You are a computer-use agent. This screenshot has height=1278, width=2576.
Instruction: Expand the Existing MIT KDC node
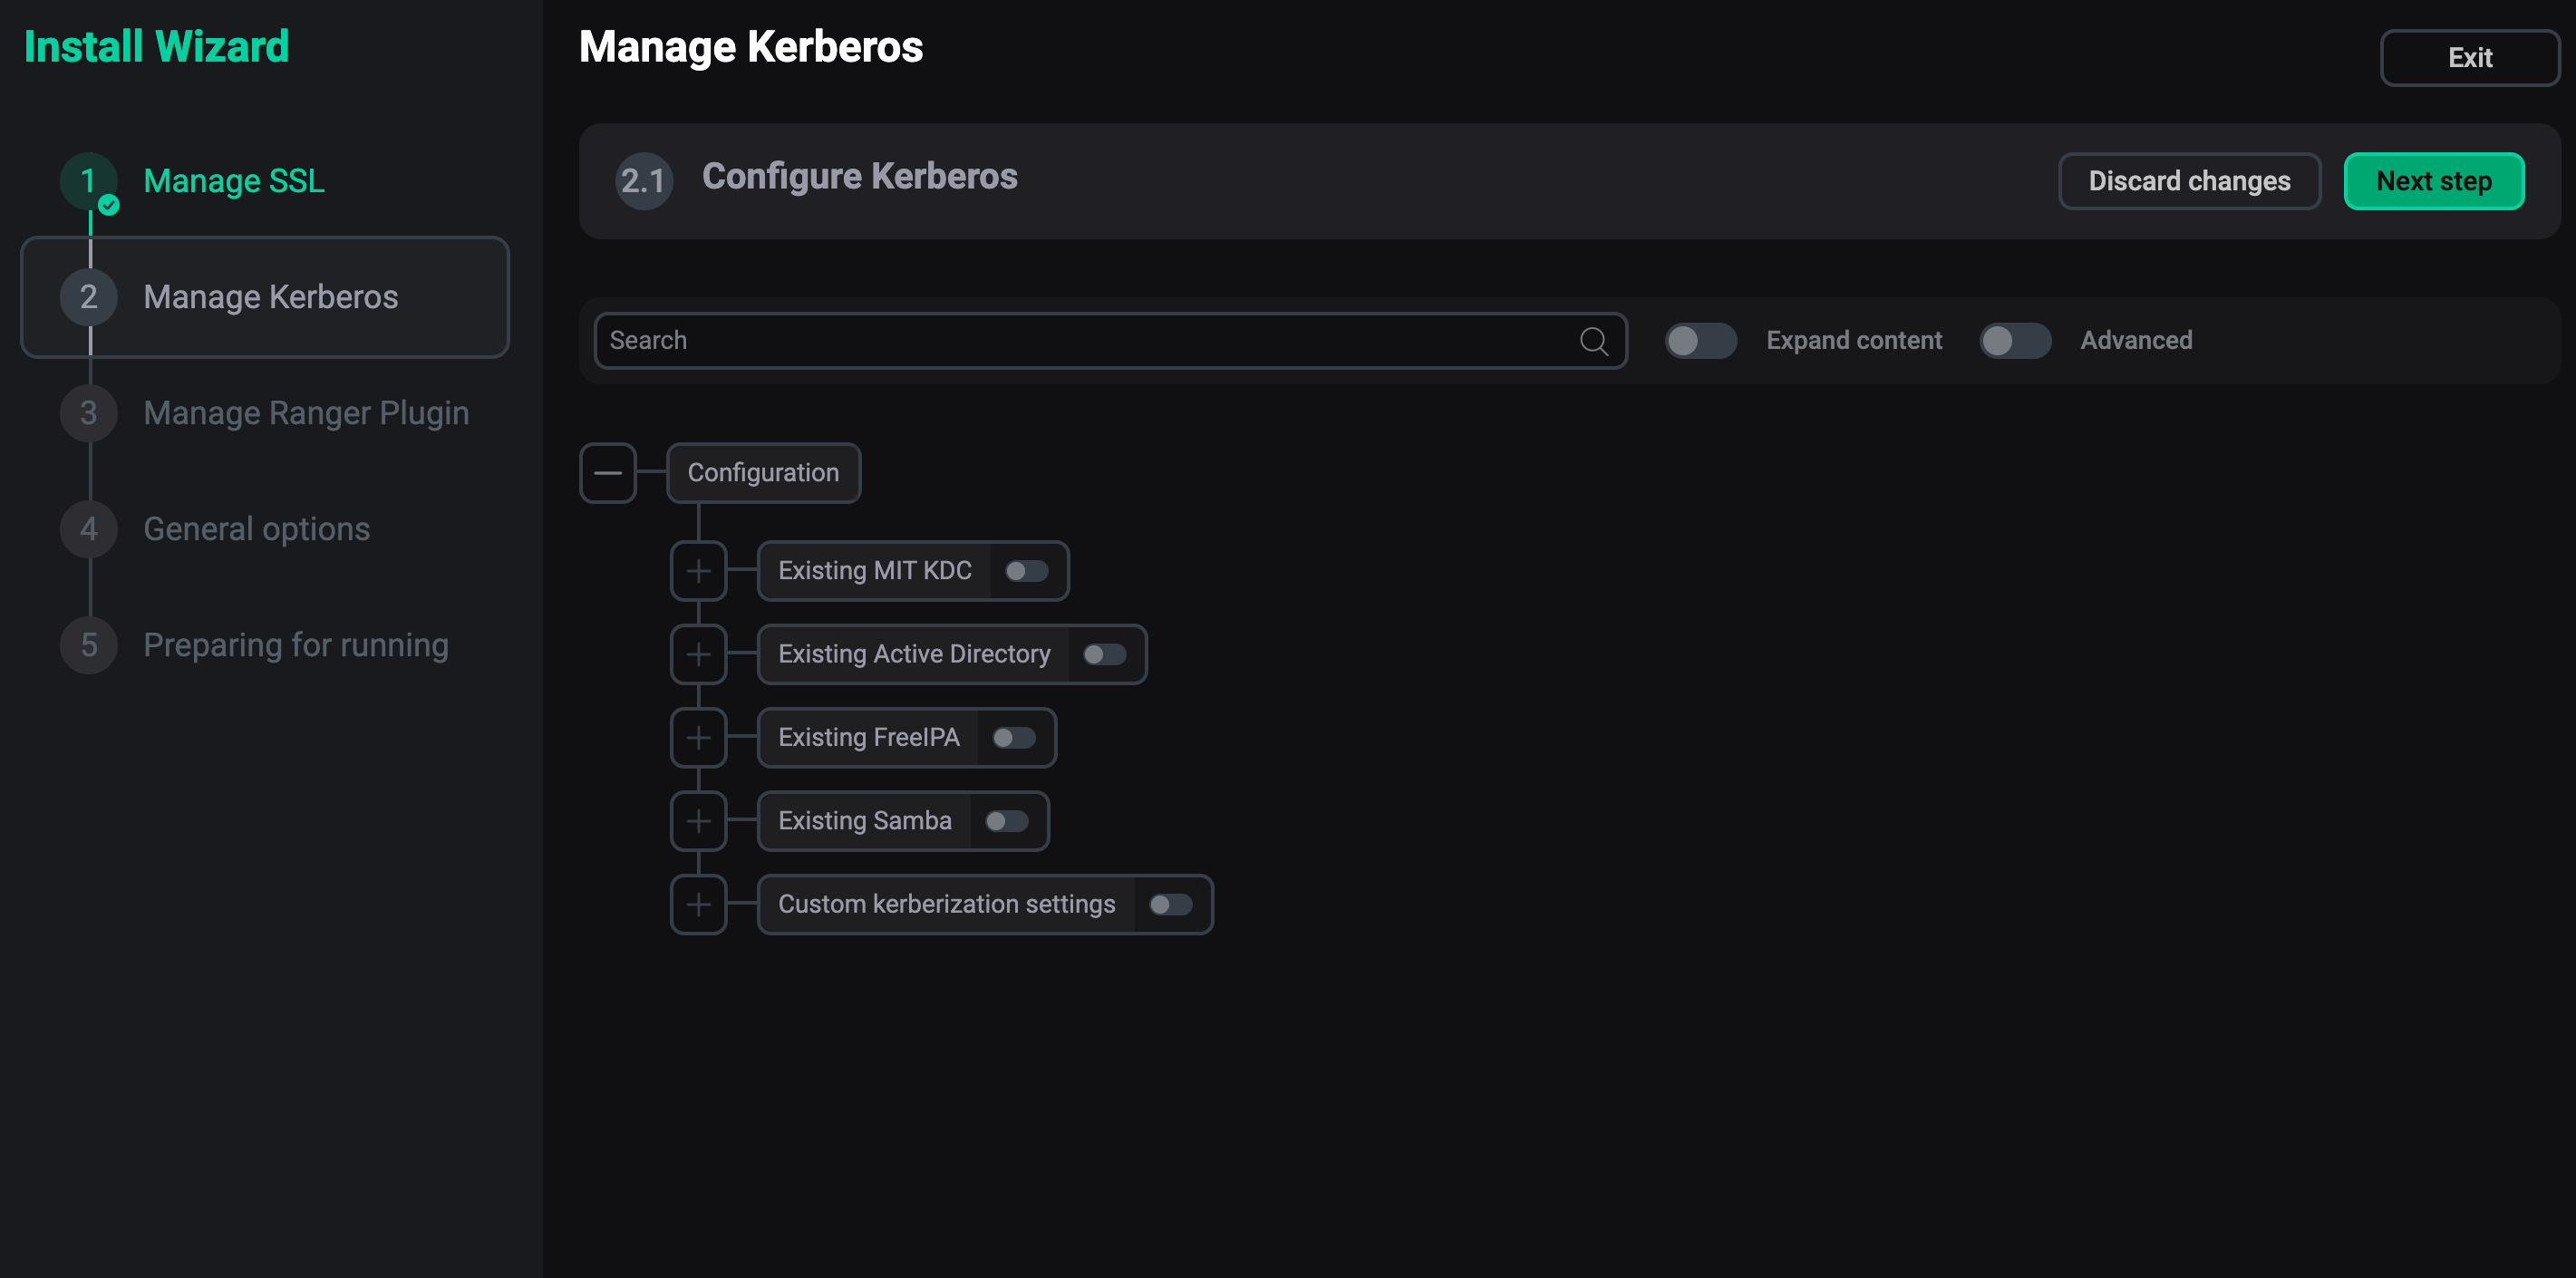click(699, 571)
